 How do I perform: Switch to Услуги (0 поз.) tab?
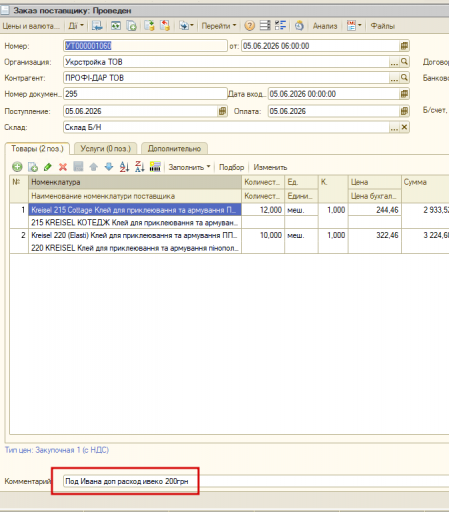106,149
